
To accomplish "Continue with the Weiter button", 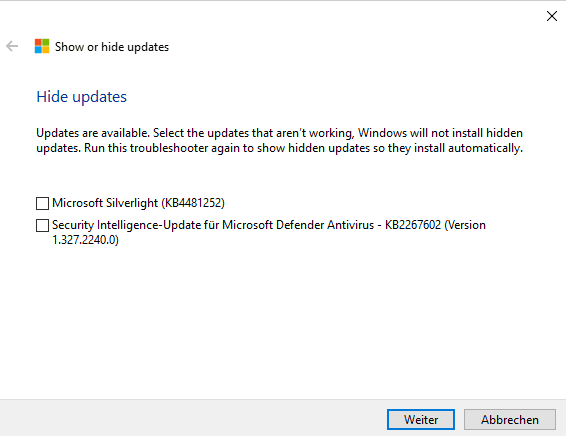I will pyautogui.click(x=421, y=419).
